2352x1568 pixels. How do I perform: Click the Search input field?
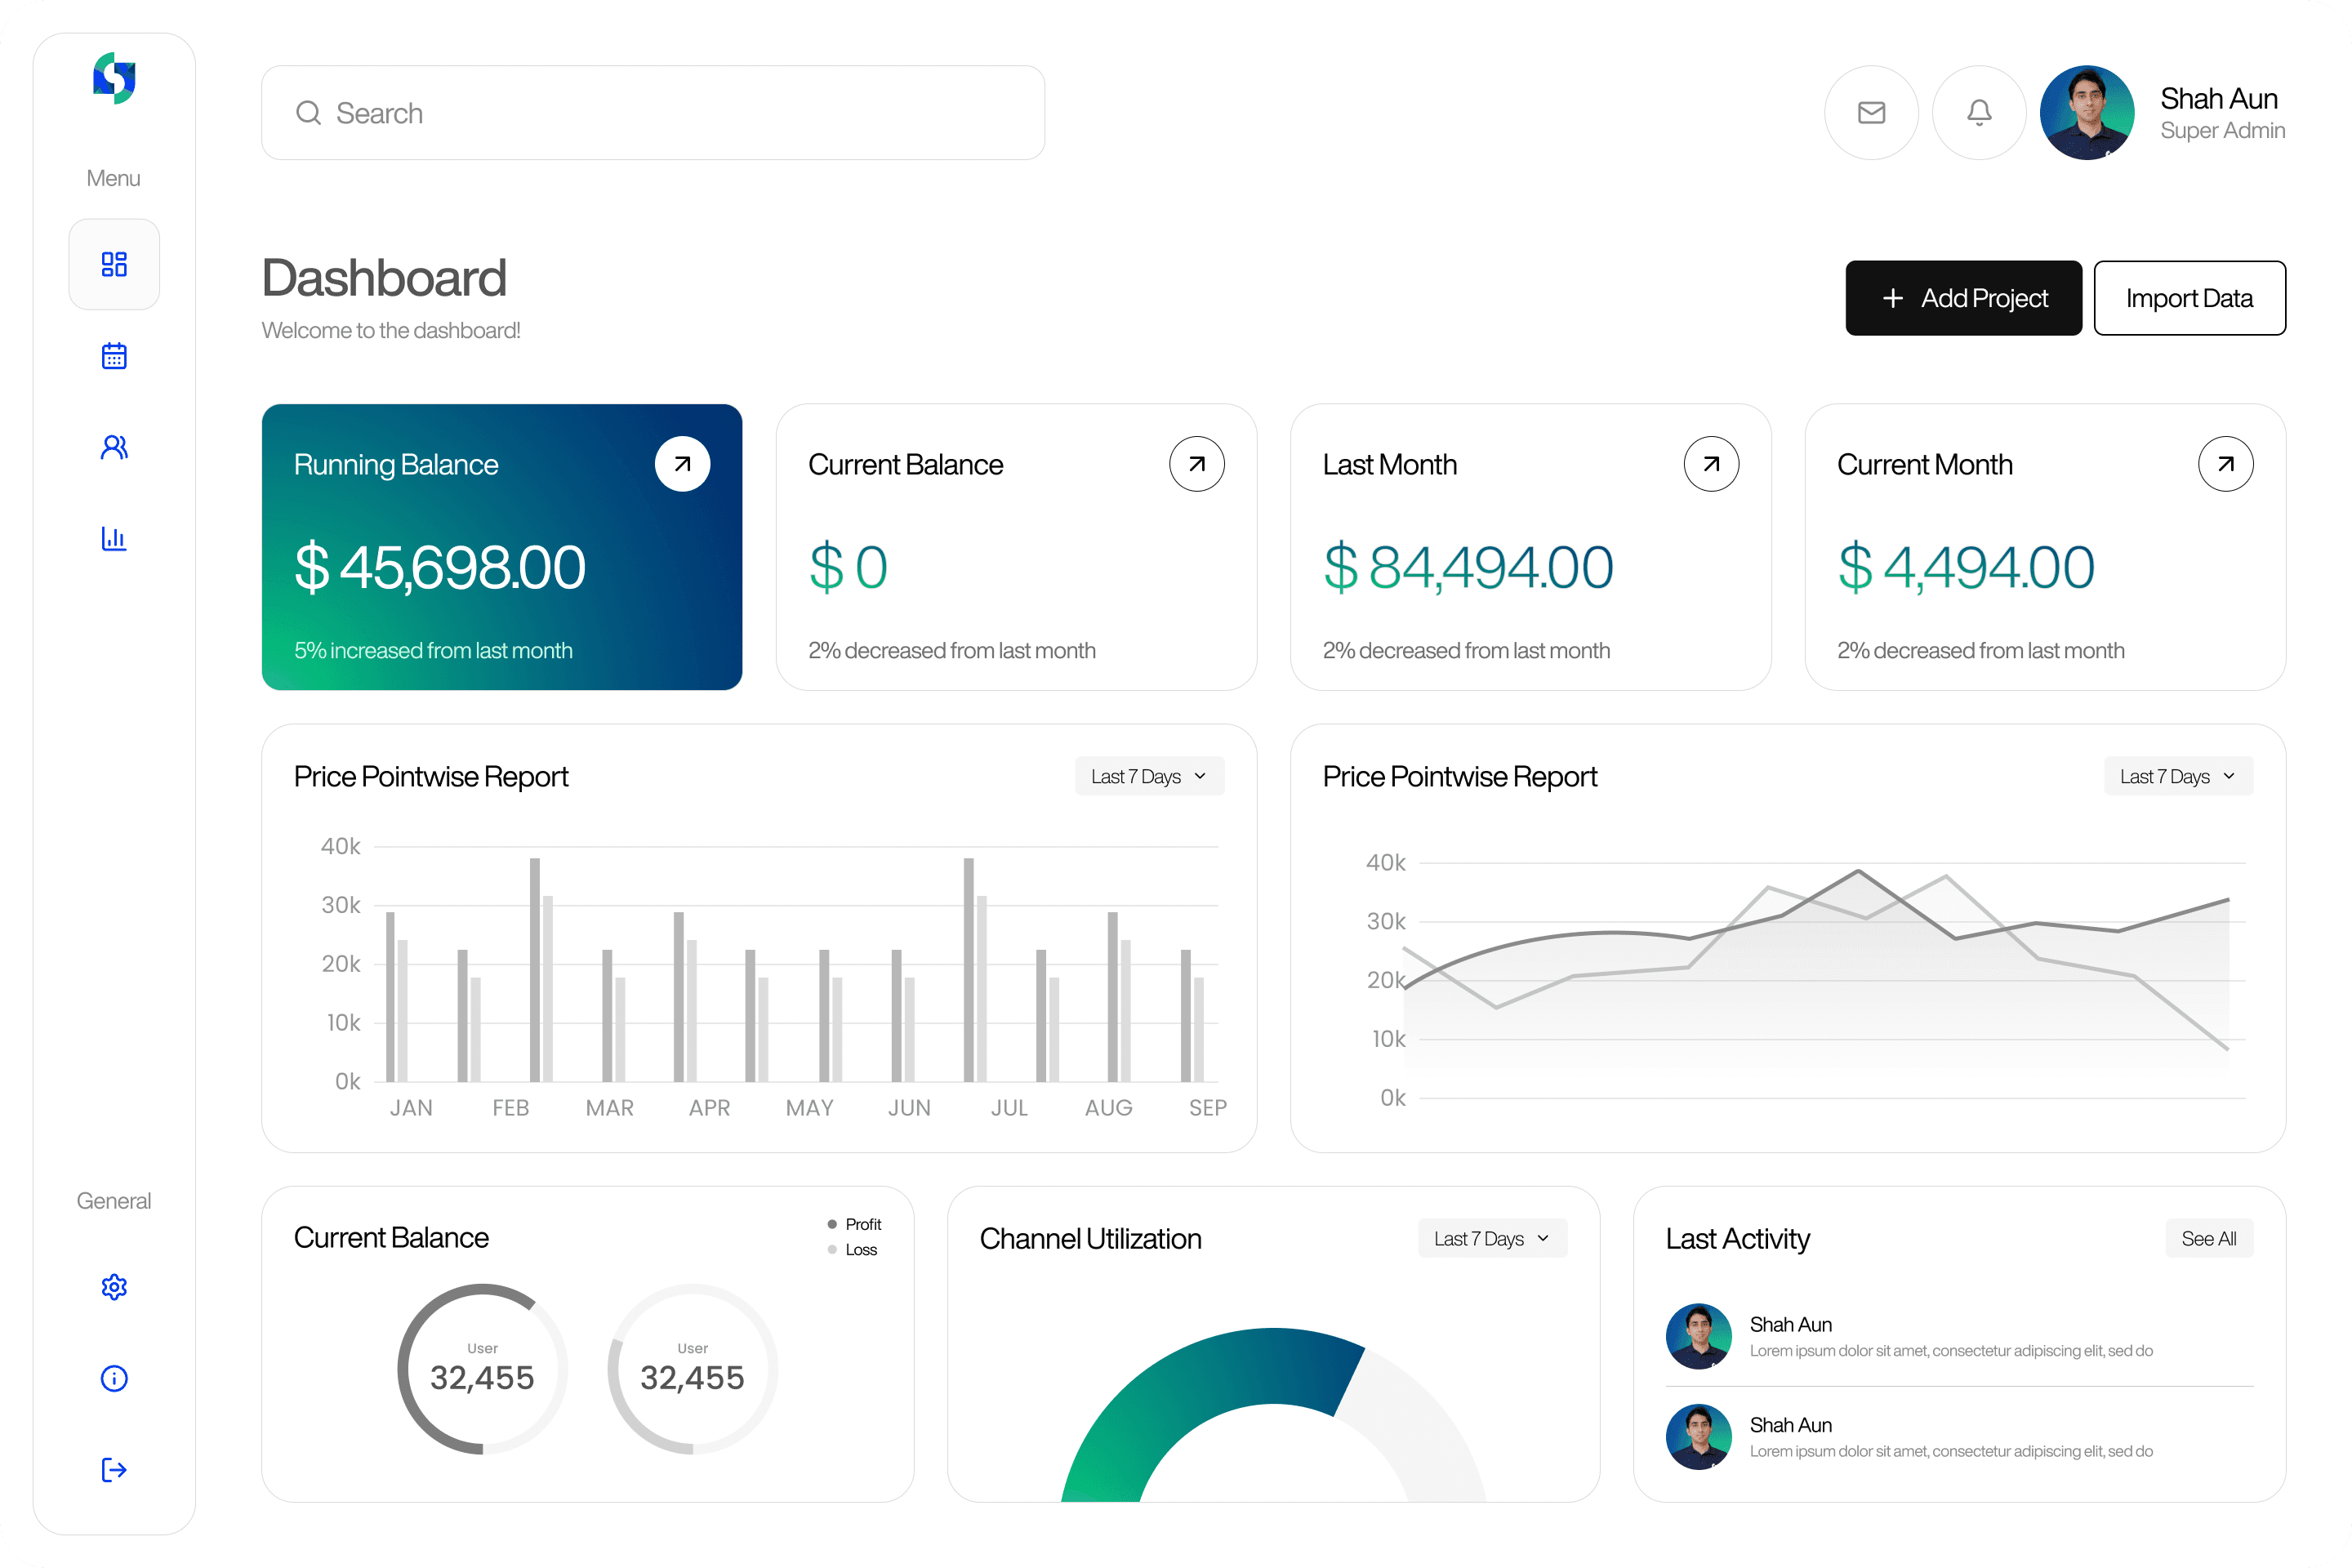(x=653, y=113)
